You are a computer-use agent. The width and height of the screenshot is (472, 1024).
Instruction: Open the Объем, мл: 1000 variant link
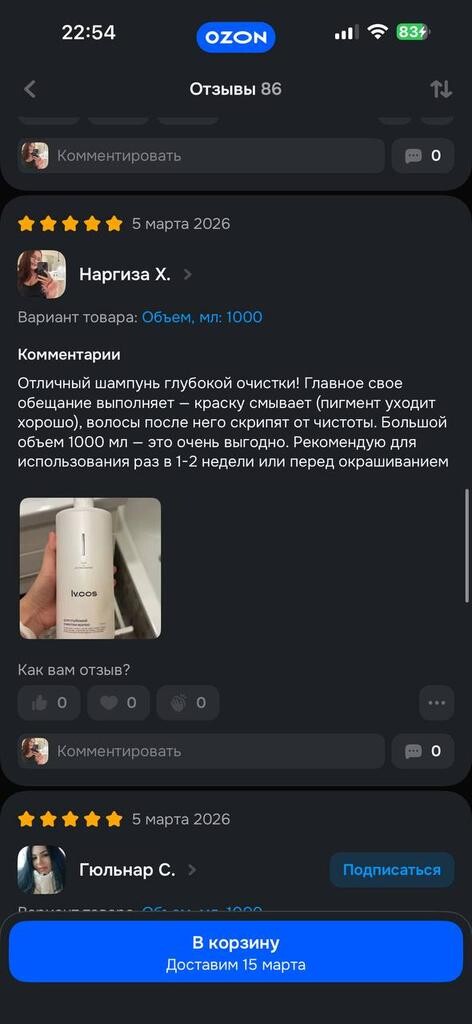coord(202,317)
